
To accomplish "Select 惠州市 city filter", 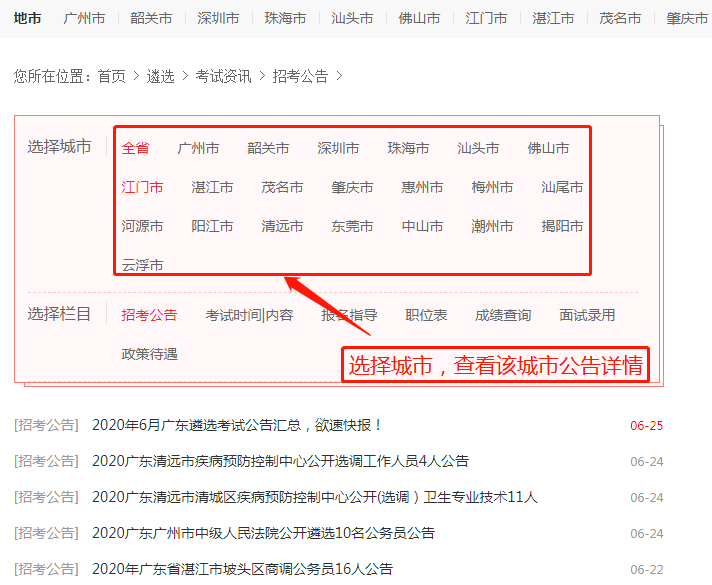I will [x=422, y=187].
